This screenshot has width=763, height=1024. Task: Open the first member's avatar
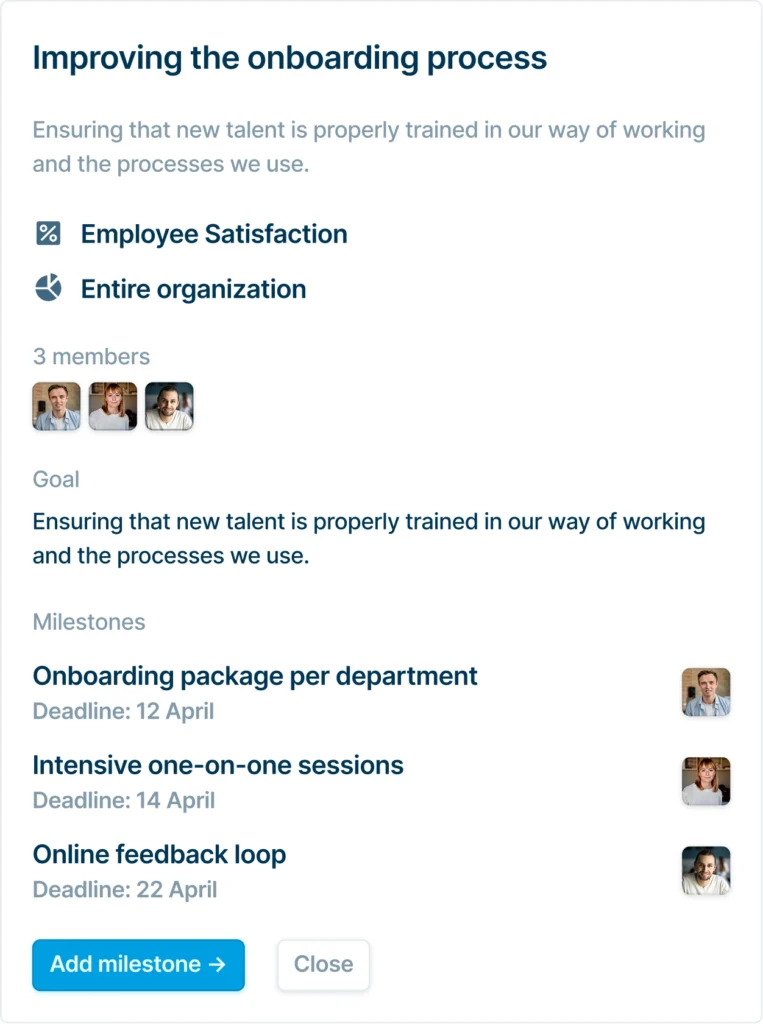click(56, 406)
